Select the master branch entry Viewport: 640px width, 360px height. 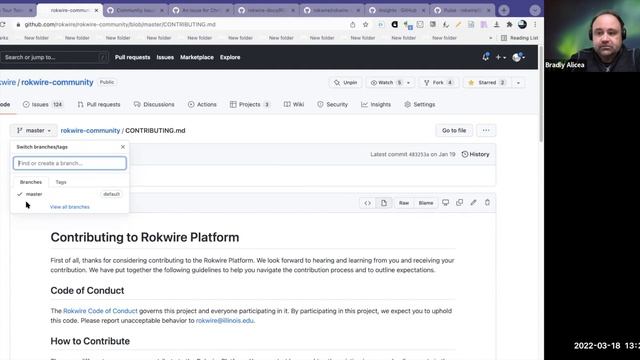click(x=69, y=194)
